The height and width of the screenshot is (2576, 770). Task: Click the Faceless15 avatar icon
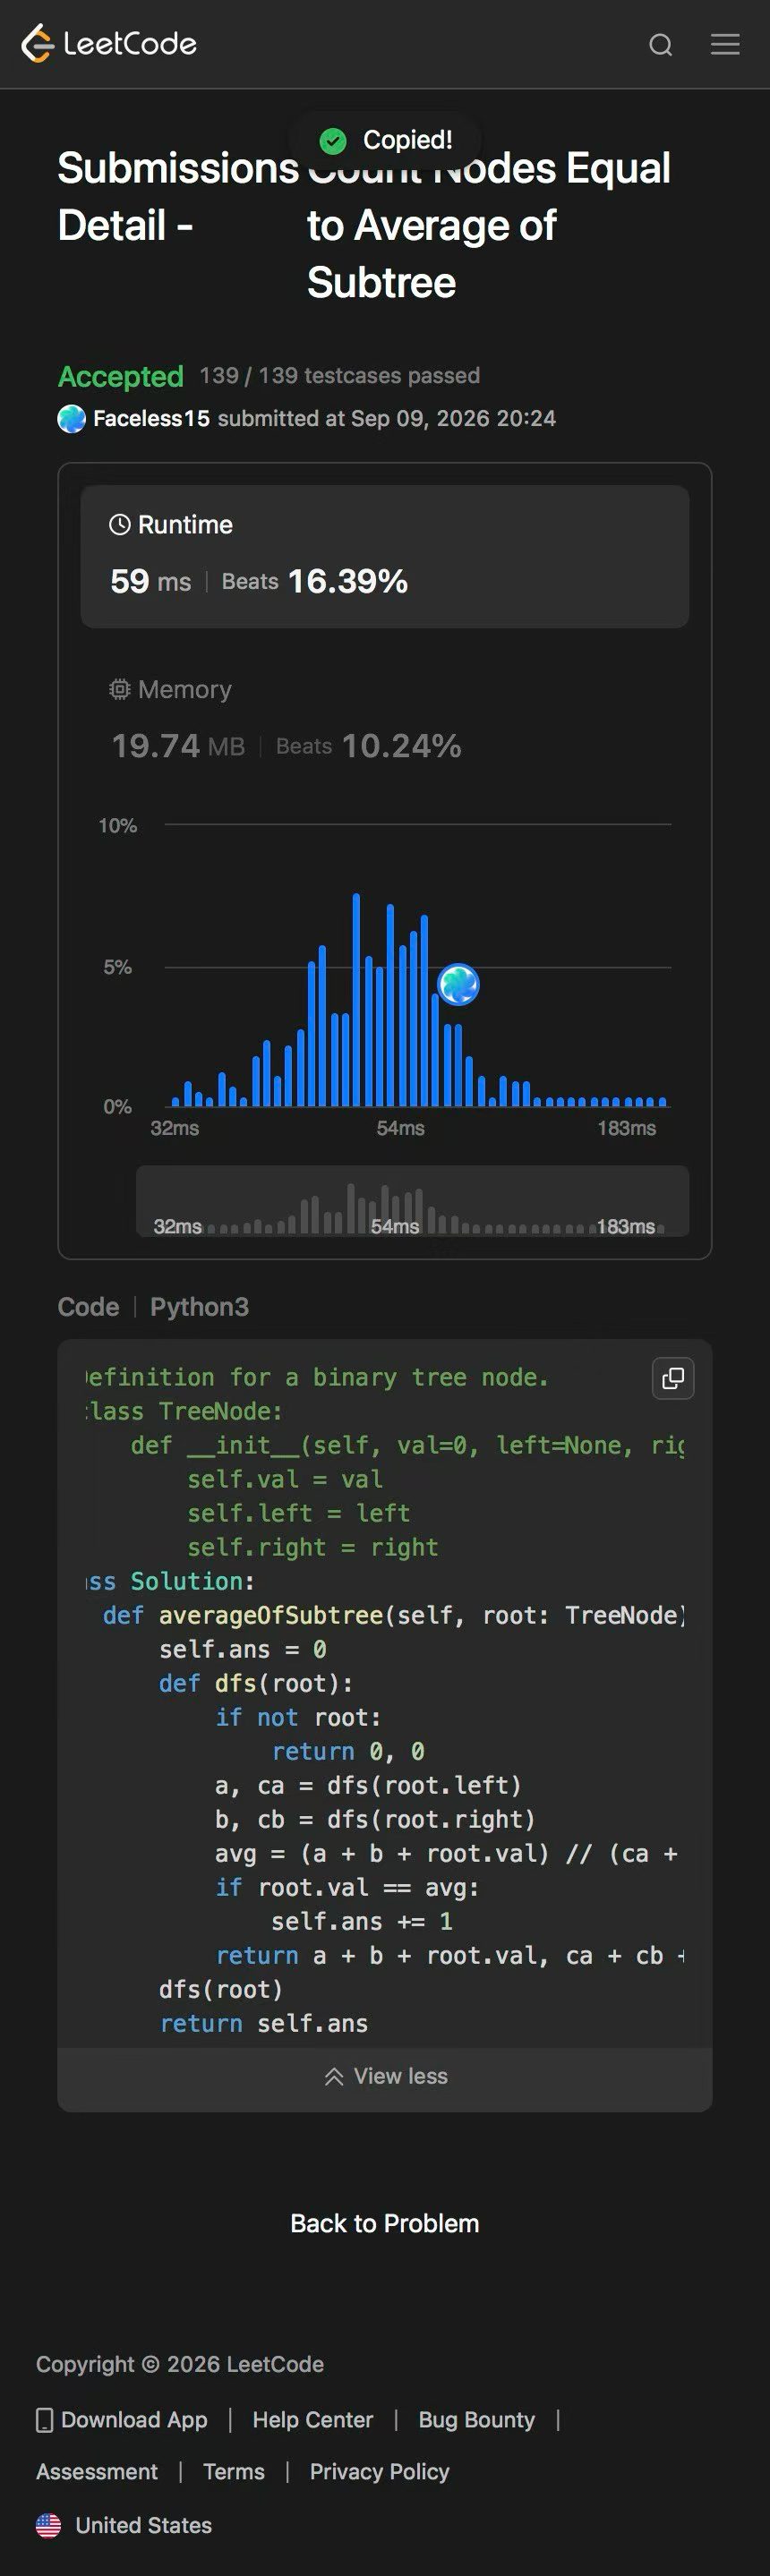coord(72,419)
